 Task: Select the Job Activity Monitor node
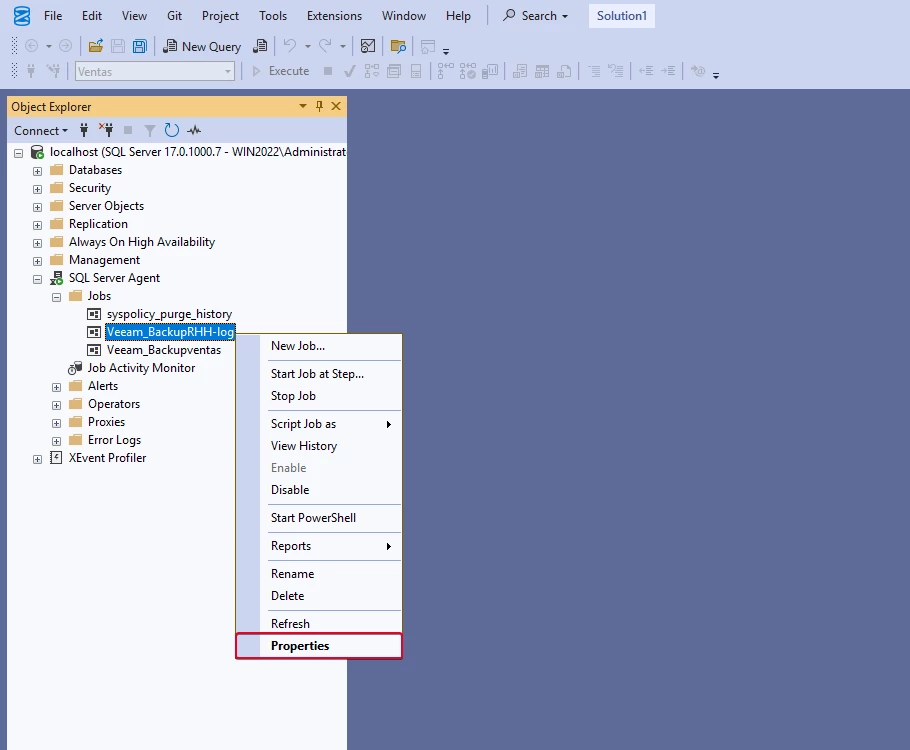click(141, 368)
